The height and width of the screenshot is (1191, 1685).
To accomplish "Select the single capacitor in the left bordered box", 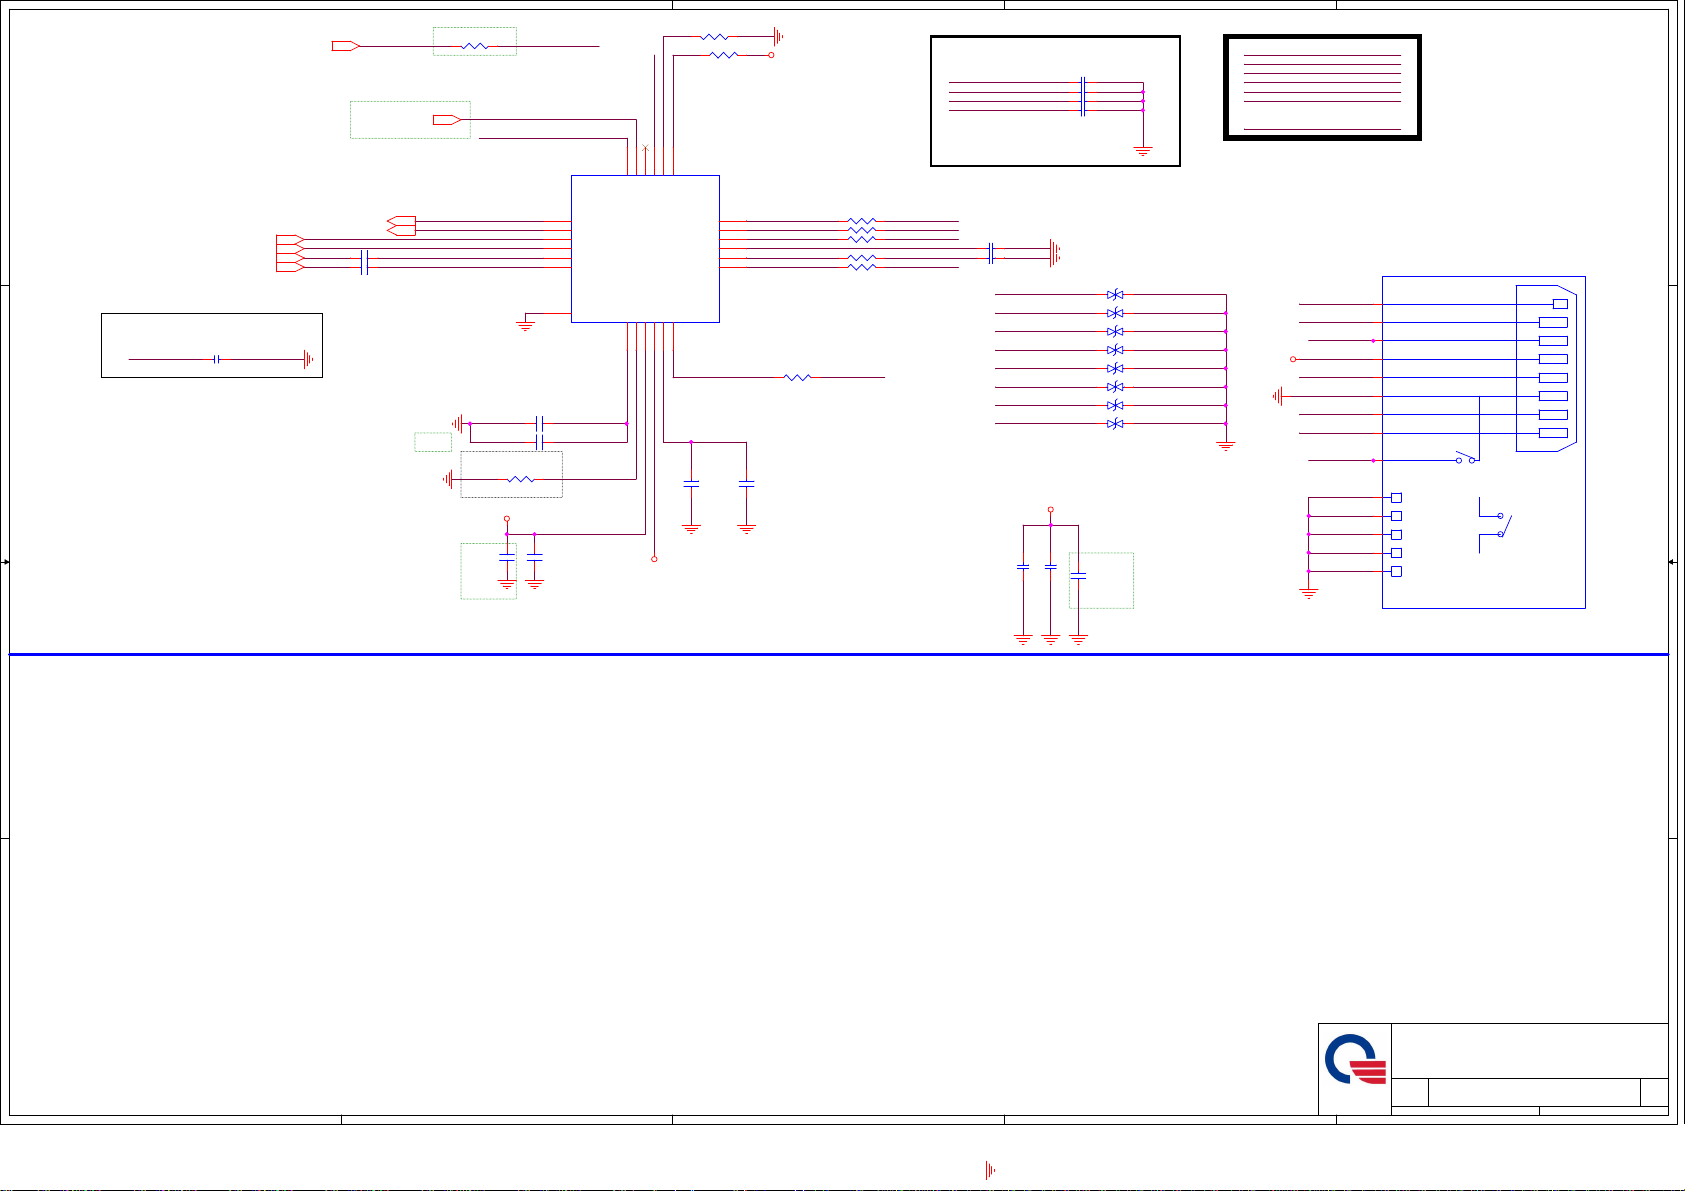I will tap(216, 359).
